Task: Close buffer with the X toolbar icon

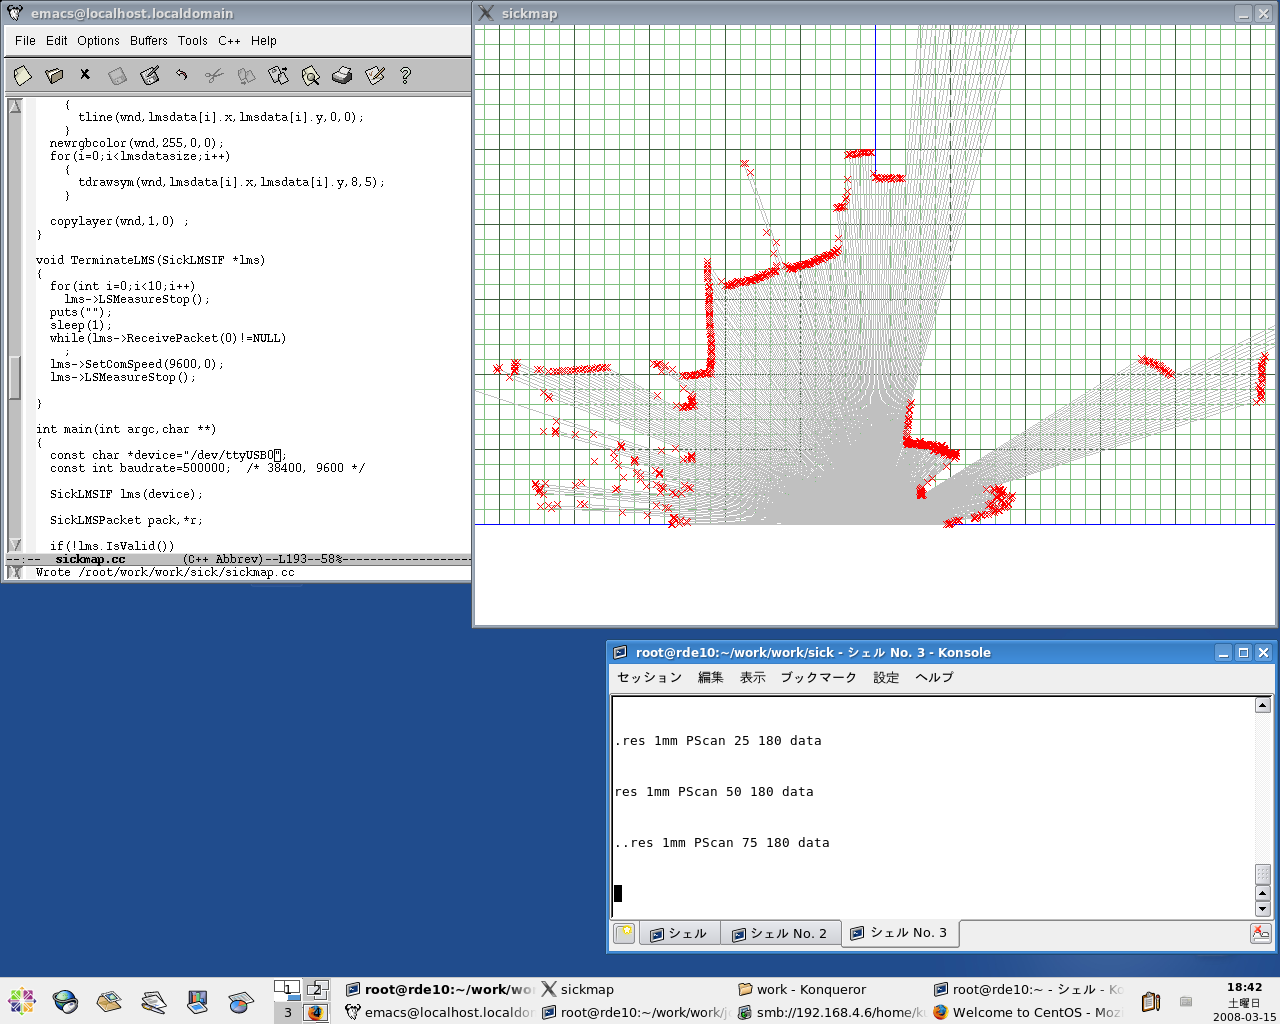Action: coord(85,74)
